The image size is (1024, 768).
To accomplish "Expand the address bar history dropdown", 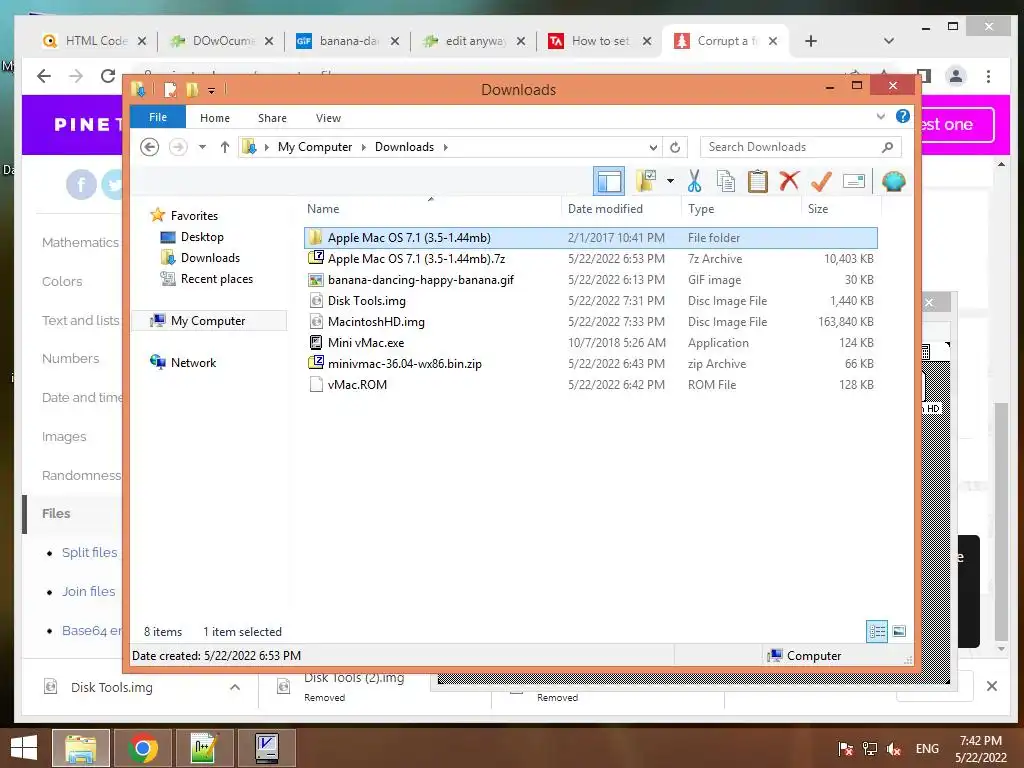I will [x=653, y=147].
